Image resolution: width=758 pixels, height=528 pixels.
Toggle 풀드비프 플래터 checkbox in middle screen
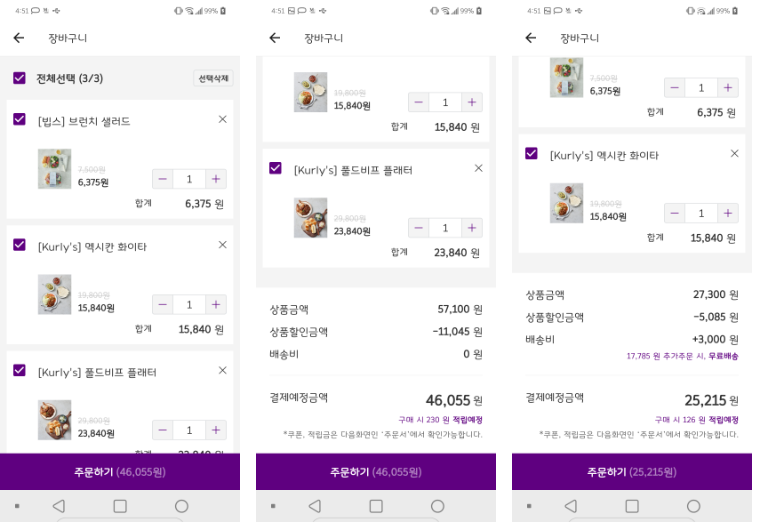tap(276, 168)
